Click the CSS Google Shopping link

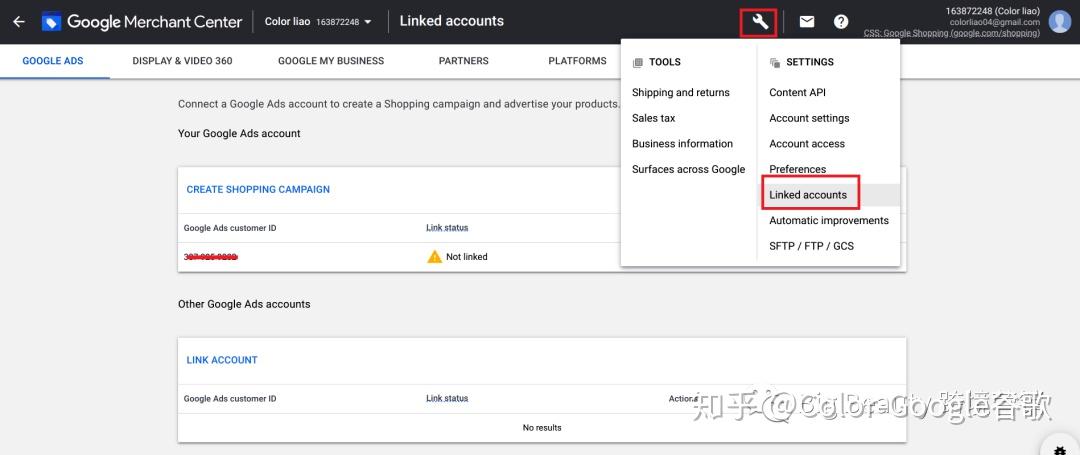(951, 33)
